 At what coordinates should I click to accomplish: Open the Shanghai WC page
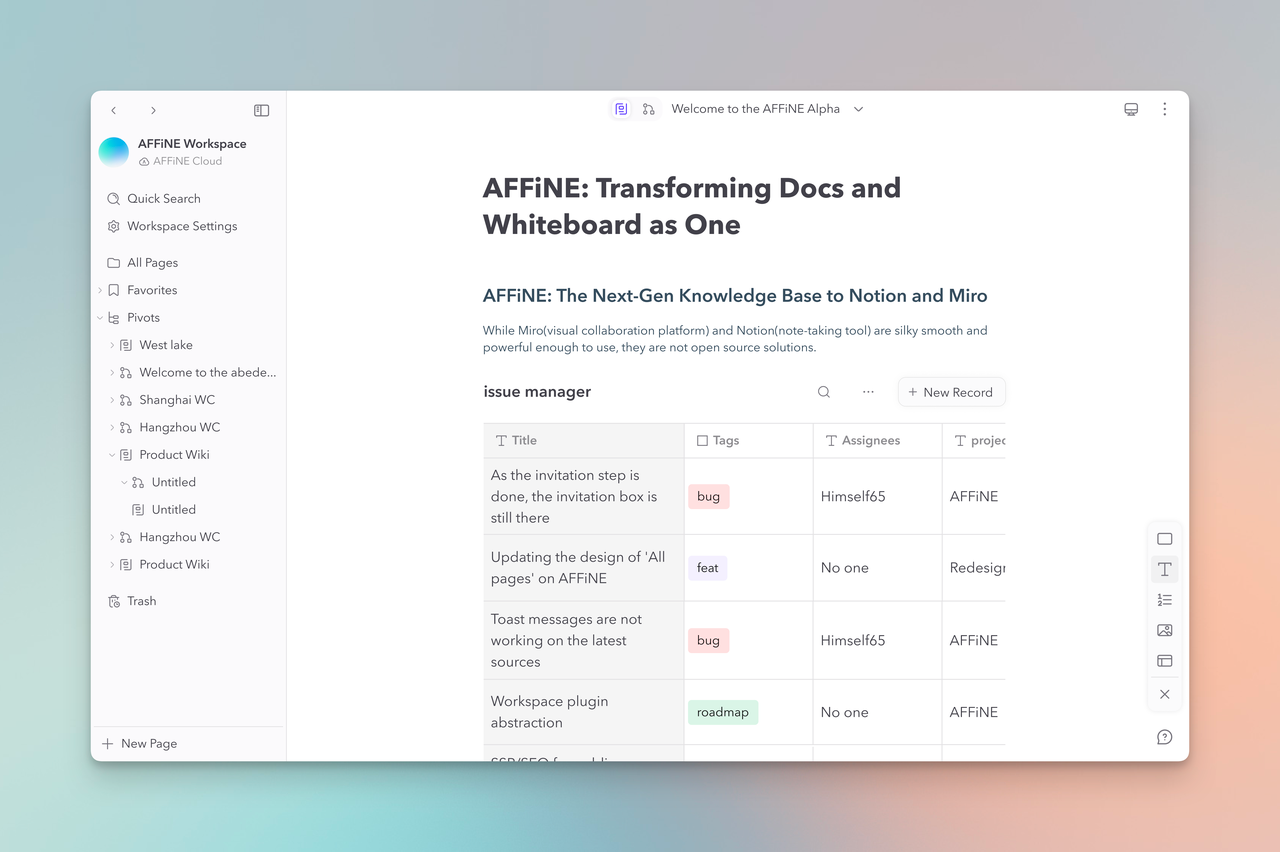click(177, 400)
